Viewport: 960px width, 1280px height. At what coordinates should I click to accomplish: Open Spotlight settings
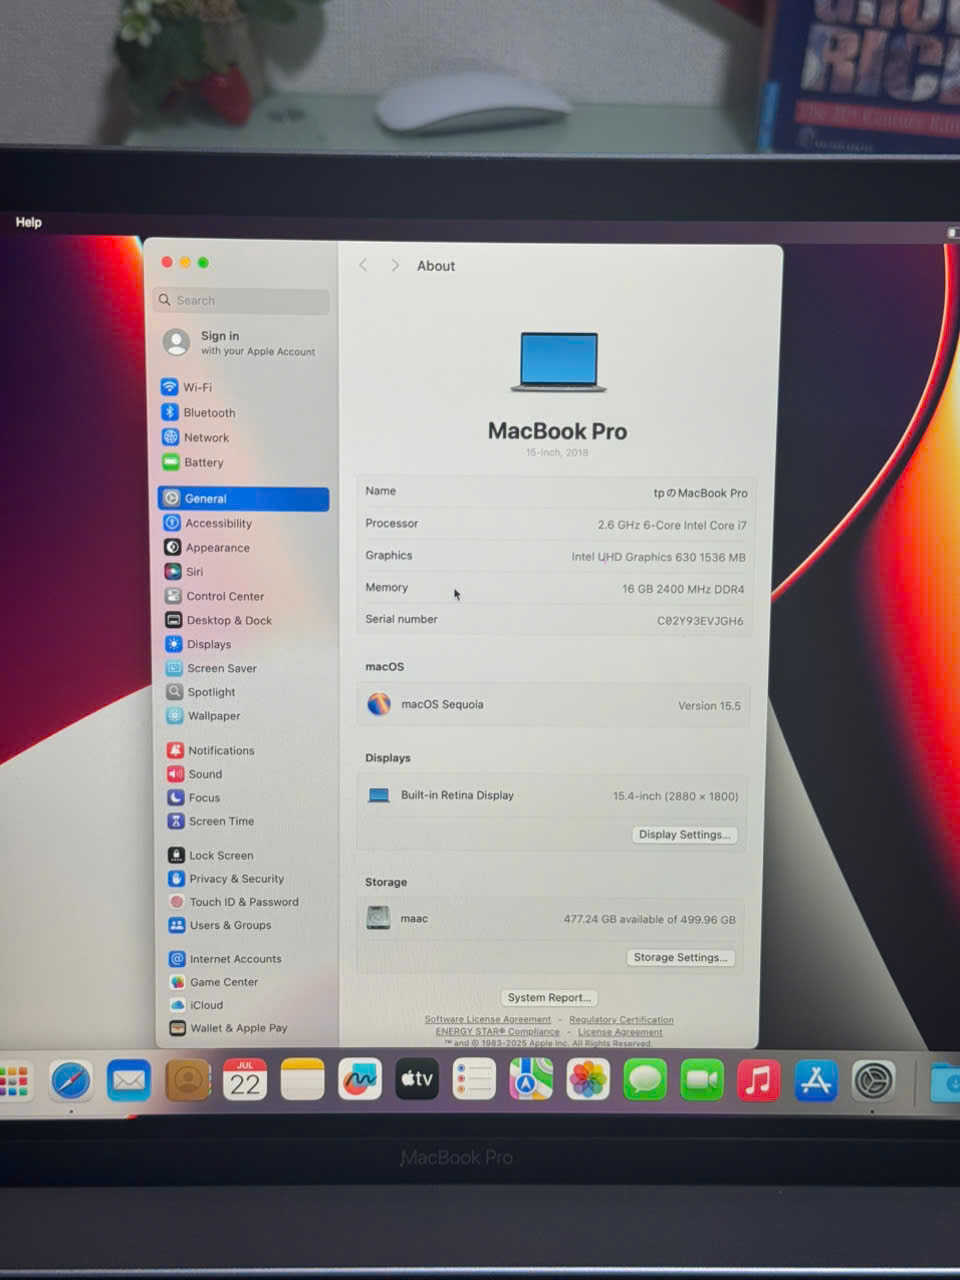pos(201,691)
